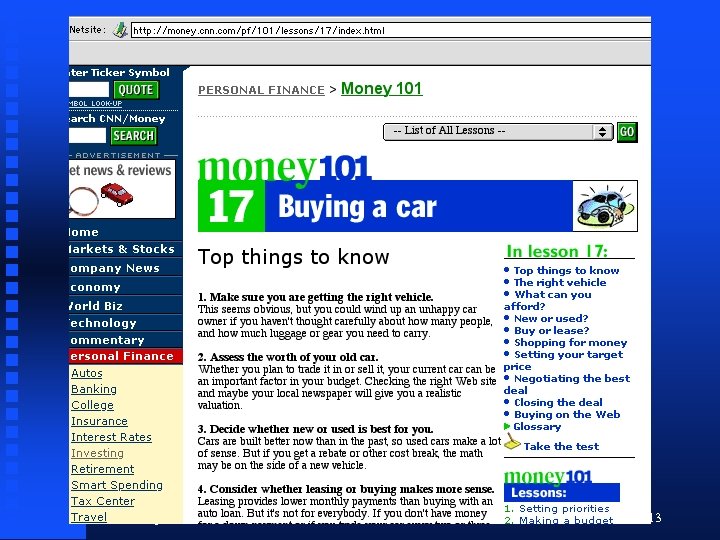Open New or used? section
Viewport: 720px width, 540px height.
pyautogui.click(x=551, y=318)
